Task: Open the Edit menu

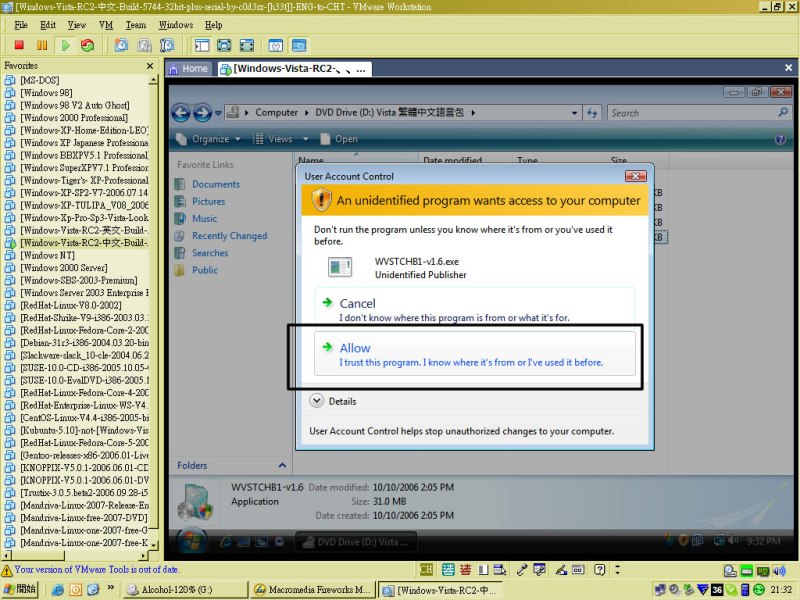Action: [48, 25]
